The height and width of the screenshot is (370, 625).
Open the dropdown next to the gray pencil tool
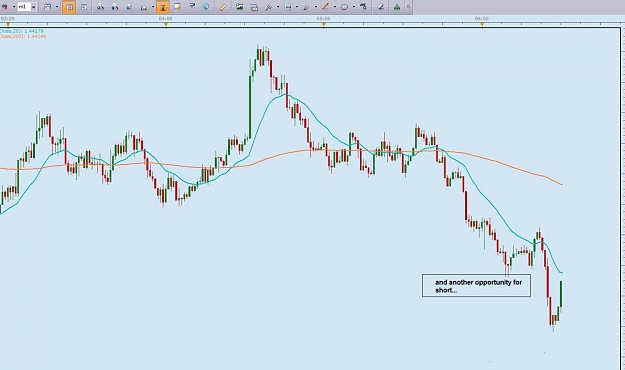click(x=316, y=7)
